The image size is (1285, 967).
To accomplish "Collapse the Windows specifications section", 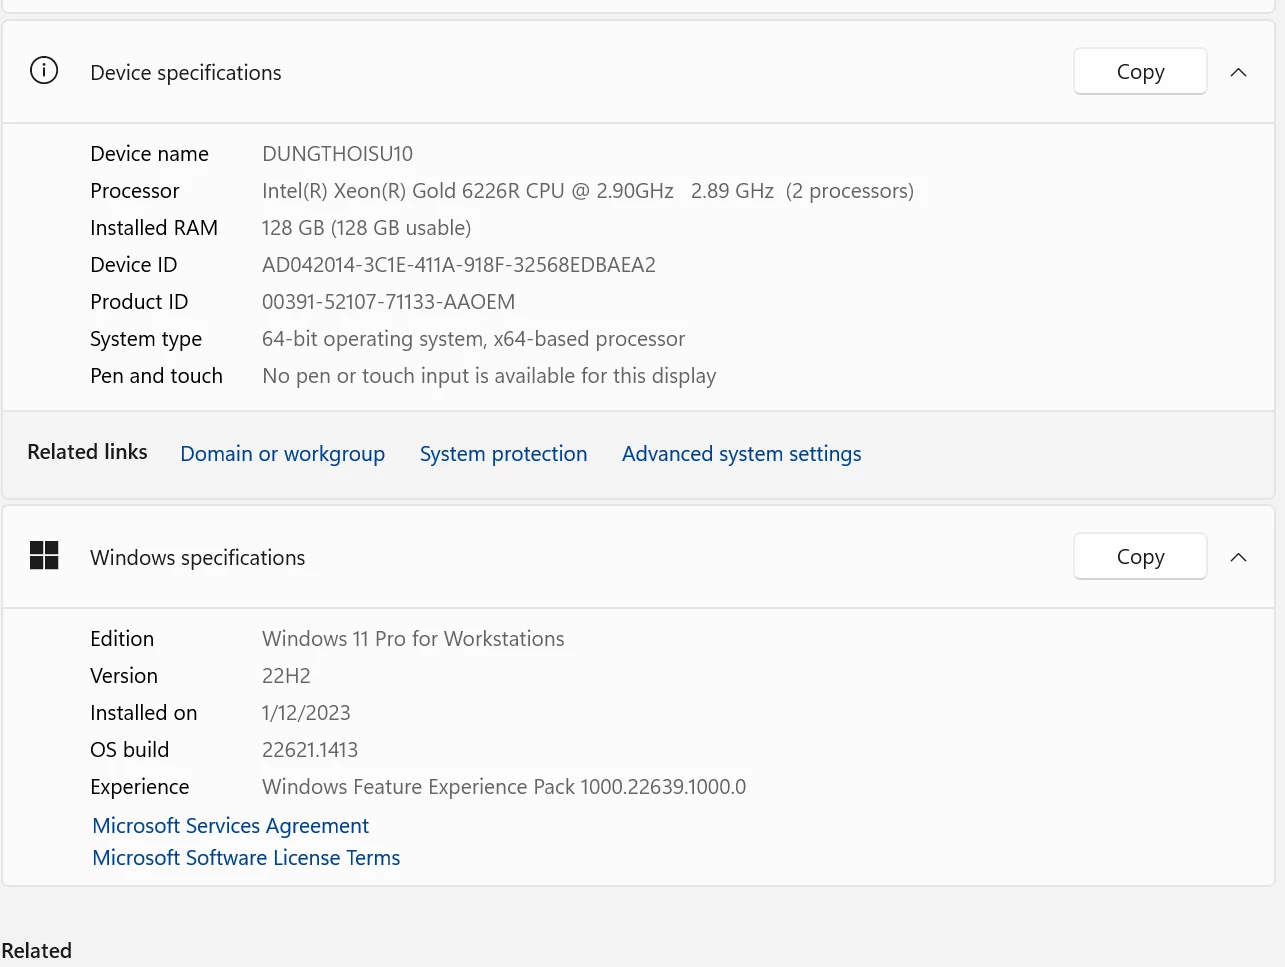I will [x=1238, y=557].
